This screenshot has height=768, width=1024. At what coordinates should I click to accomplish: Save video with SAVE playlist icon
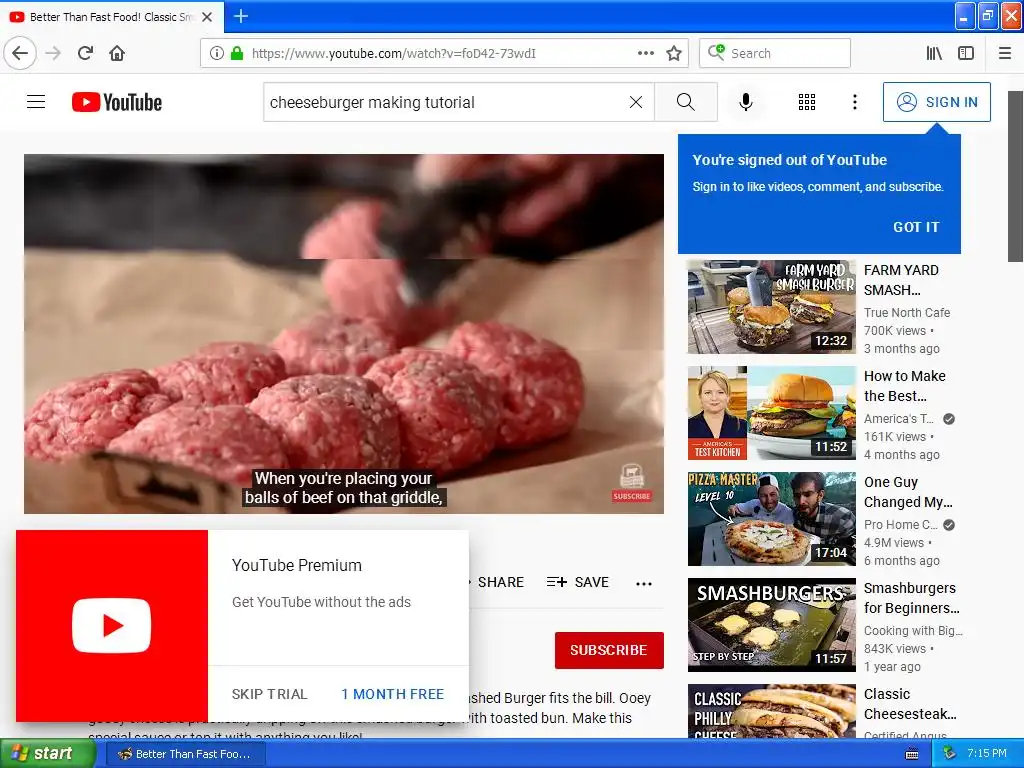[x=578, y=582]
